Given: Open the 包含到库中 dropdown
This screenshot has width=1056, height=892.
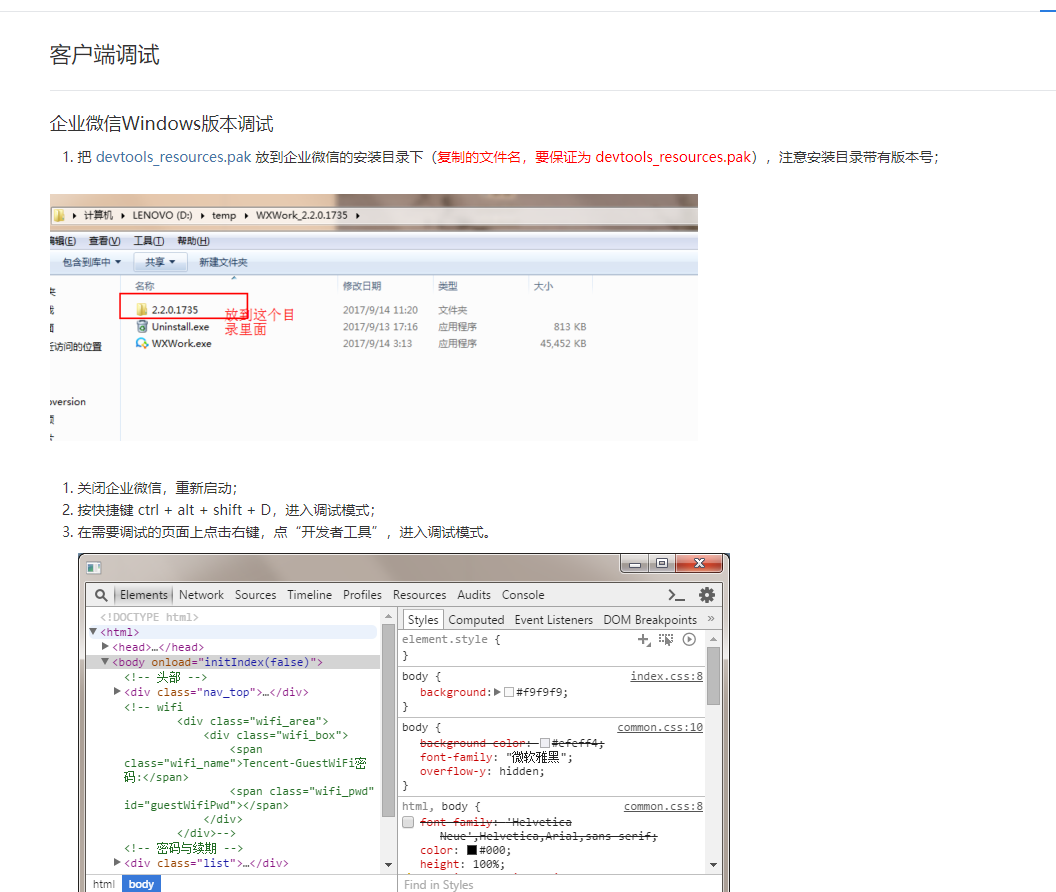Looking at the screenshot, I should [92, 262].
